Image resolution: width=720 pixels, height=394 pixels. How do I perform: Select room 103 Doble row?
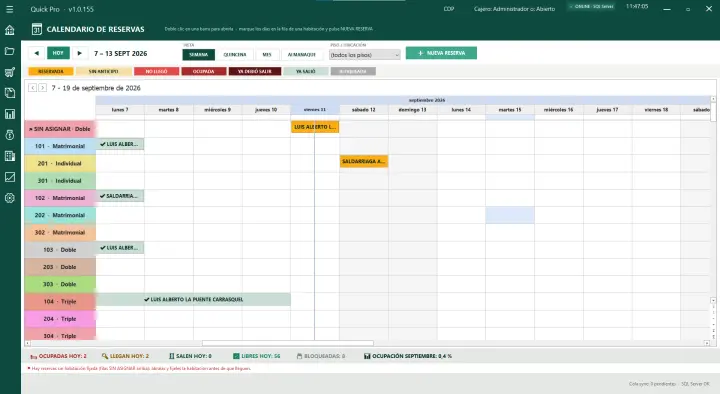point(60,250)
